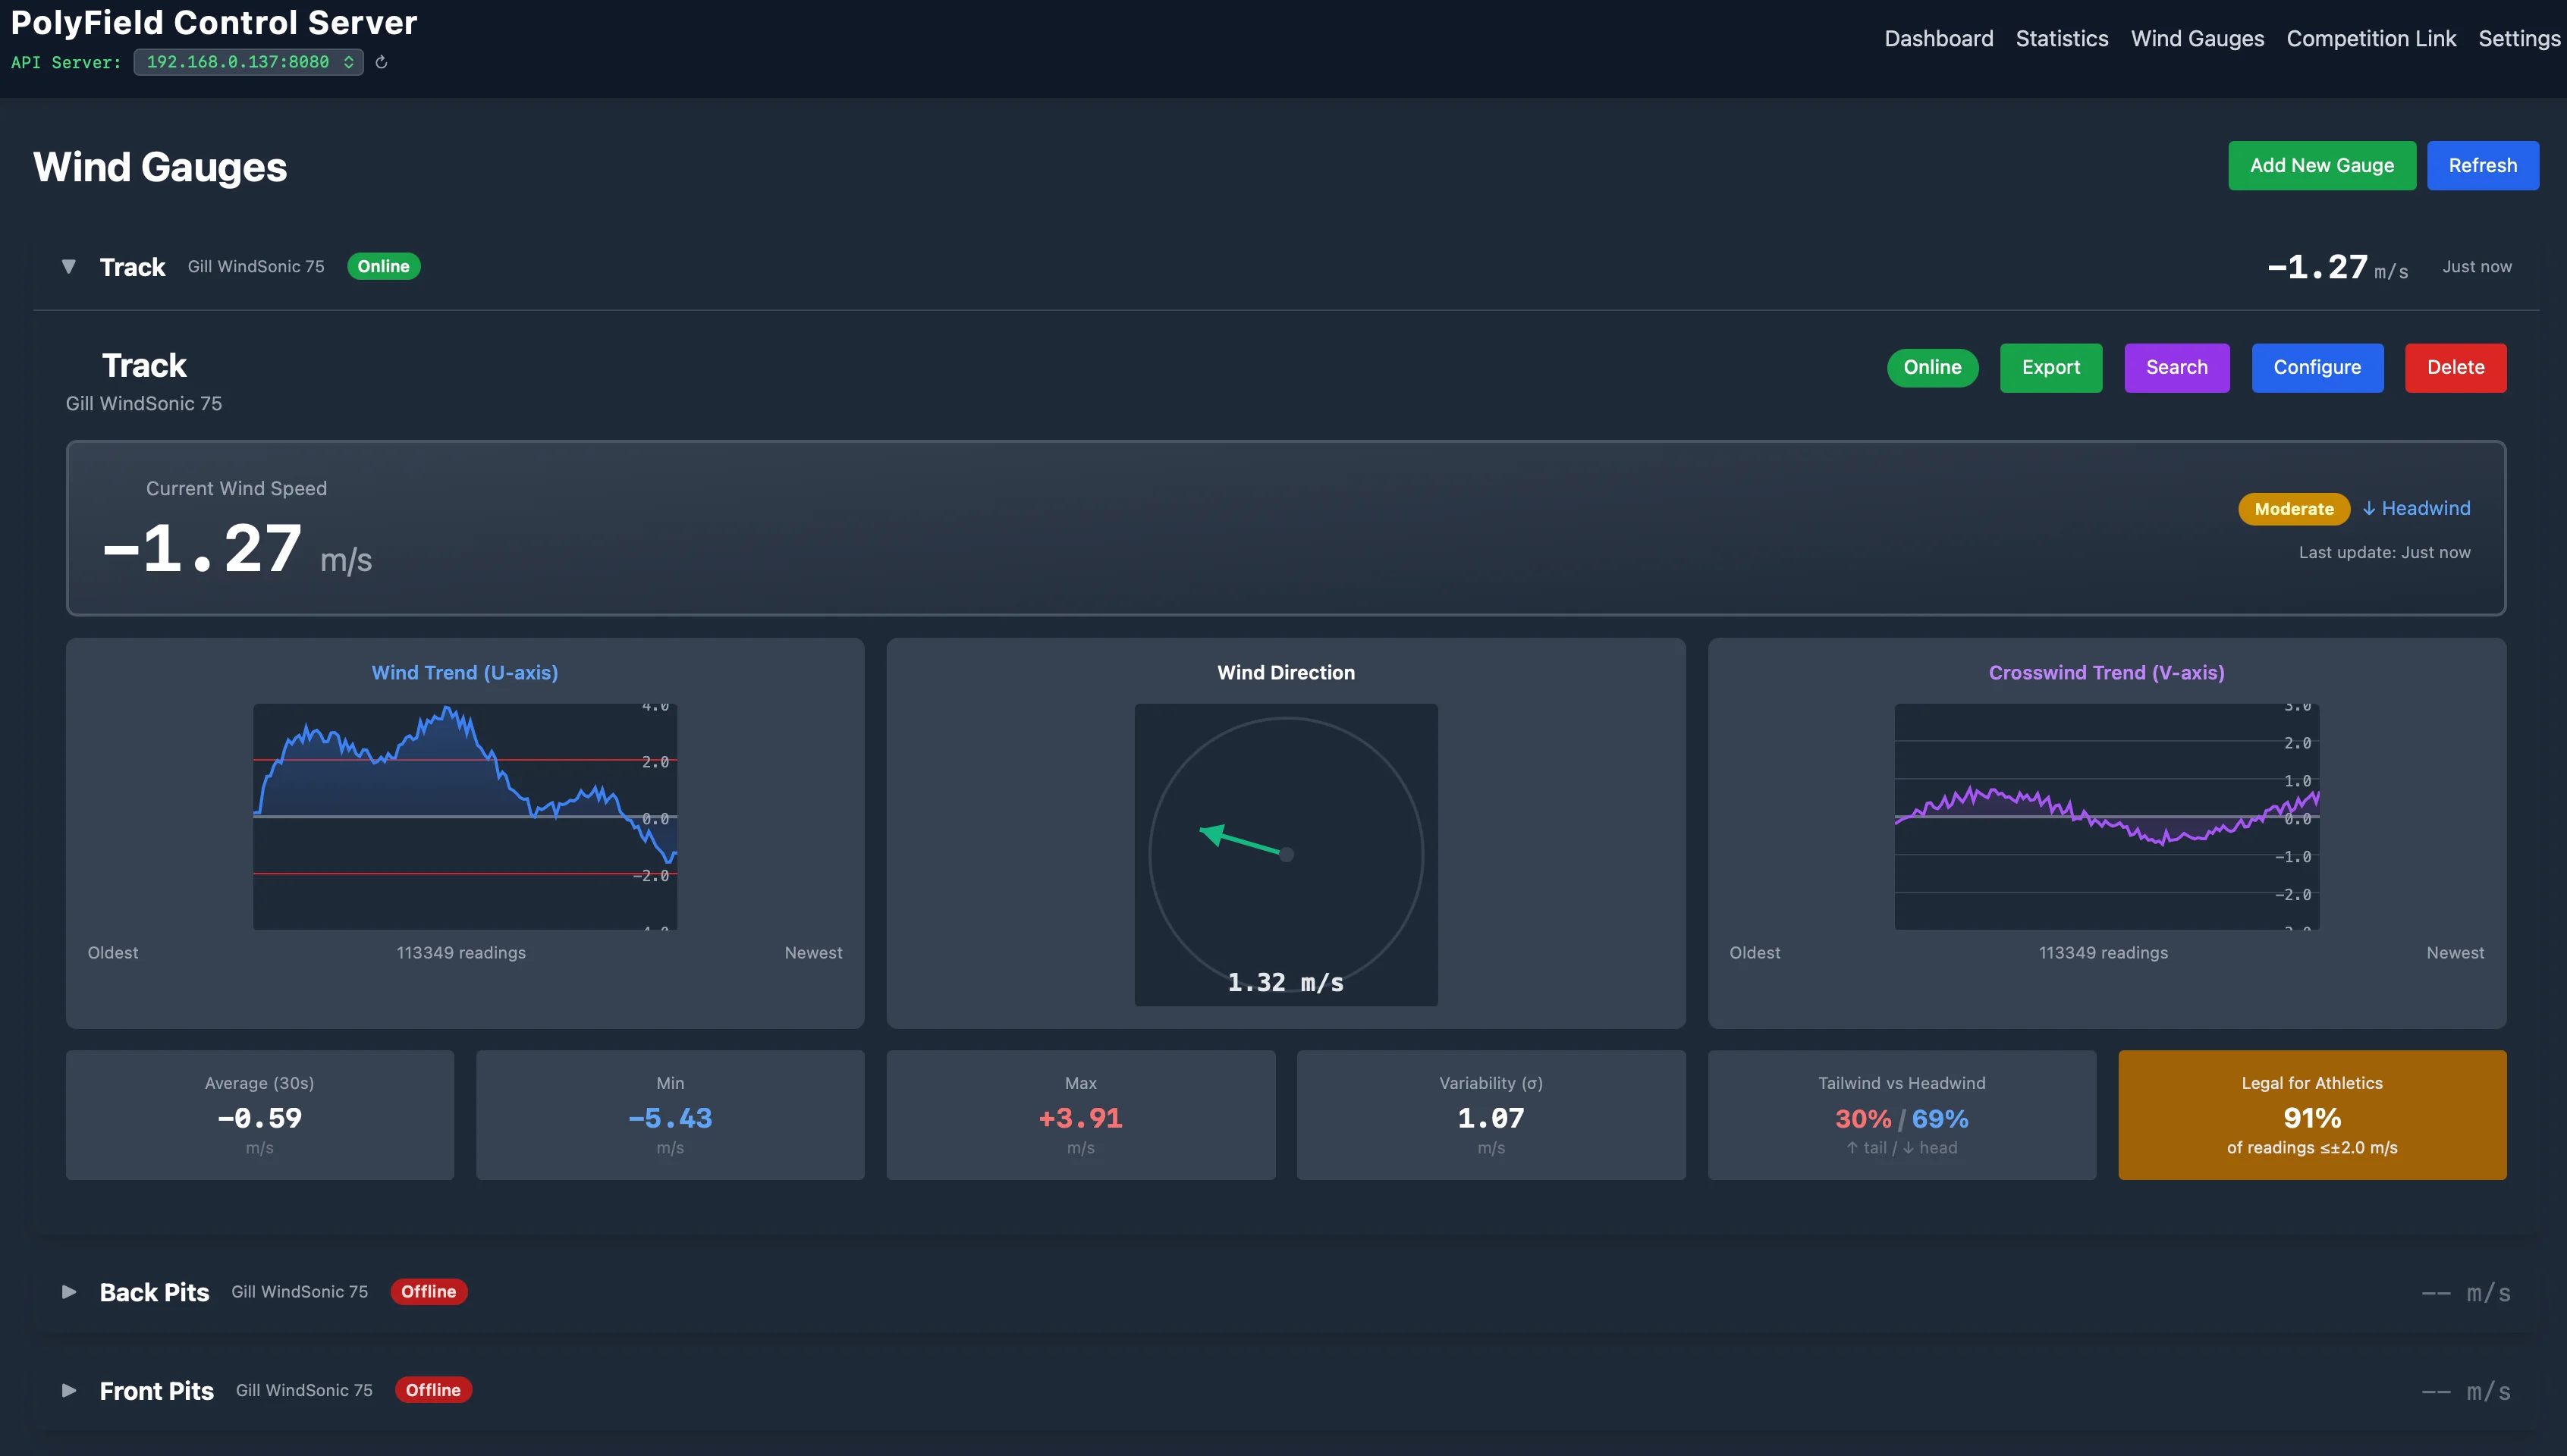
Task: Go to the Statistics page
Action: tap(2061, 38)
